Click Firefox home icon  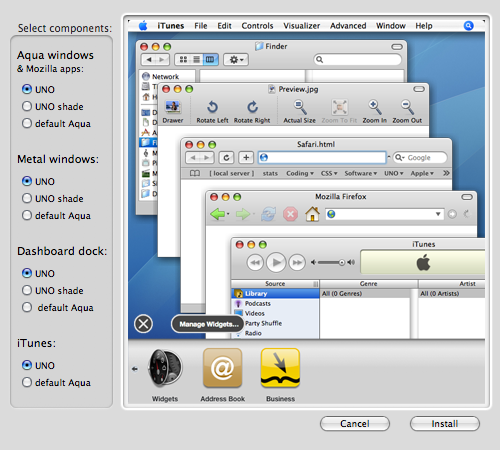pyautogui.click(x=312, y=214)
